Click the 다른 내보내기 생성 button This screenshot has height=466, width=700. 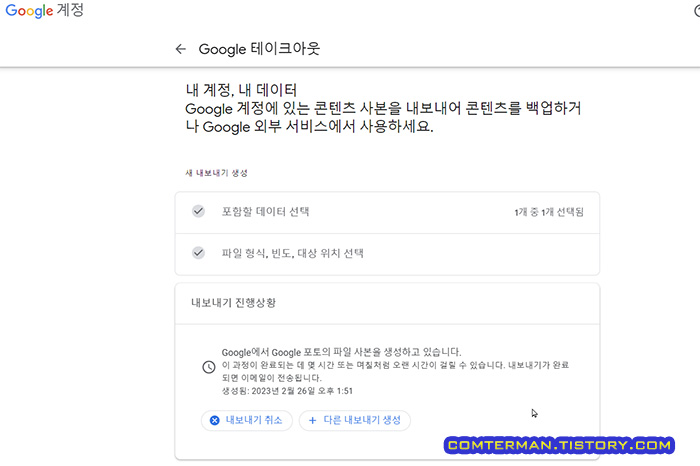(355, 420)
